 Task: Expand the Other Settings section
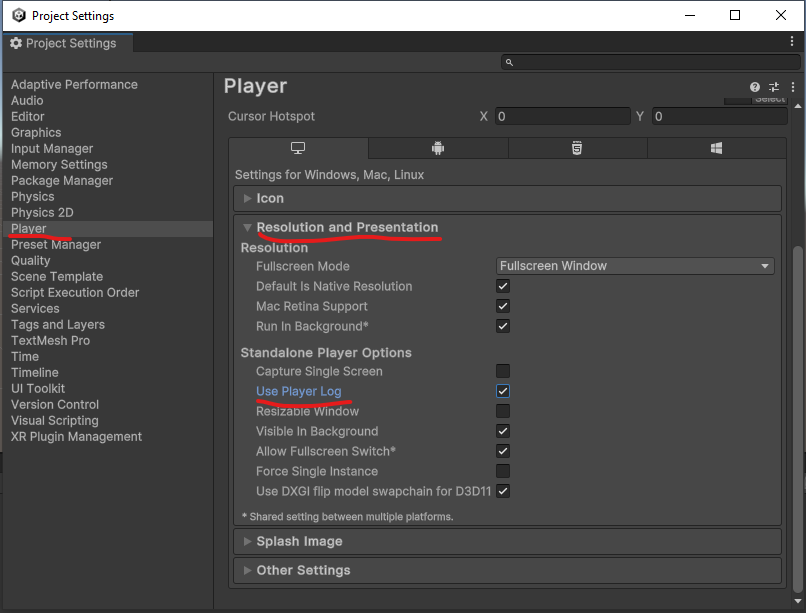click(x=303, y=570)
